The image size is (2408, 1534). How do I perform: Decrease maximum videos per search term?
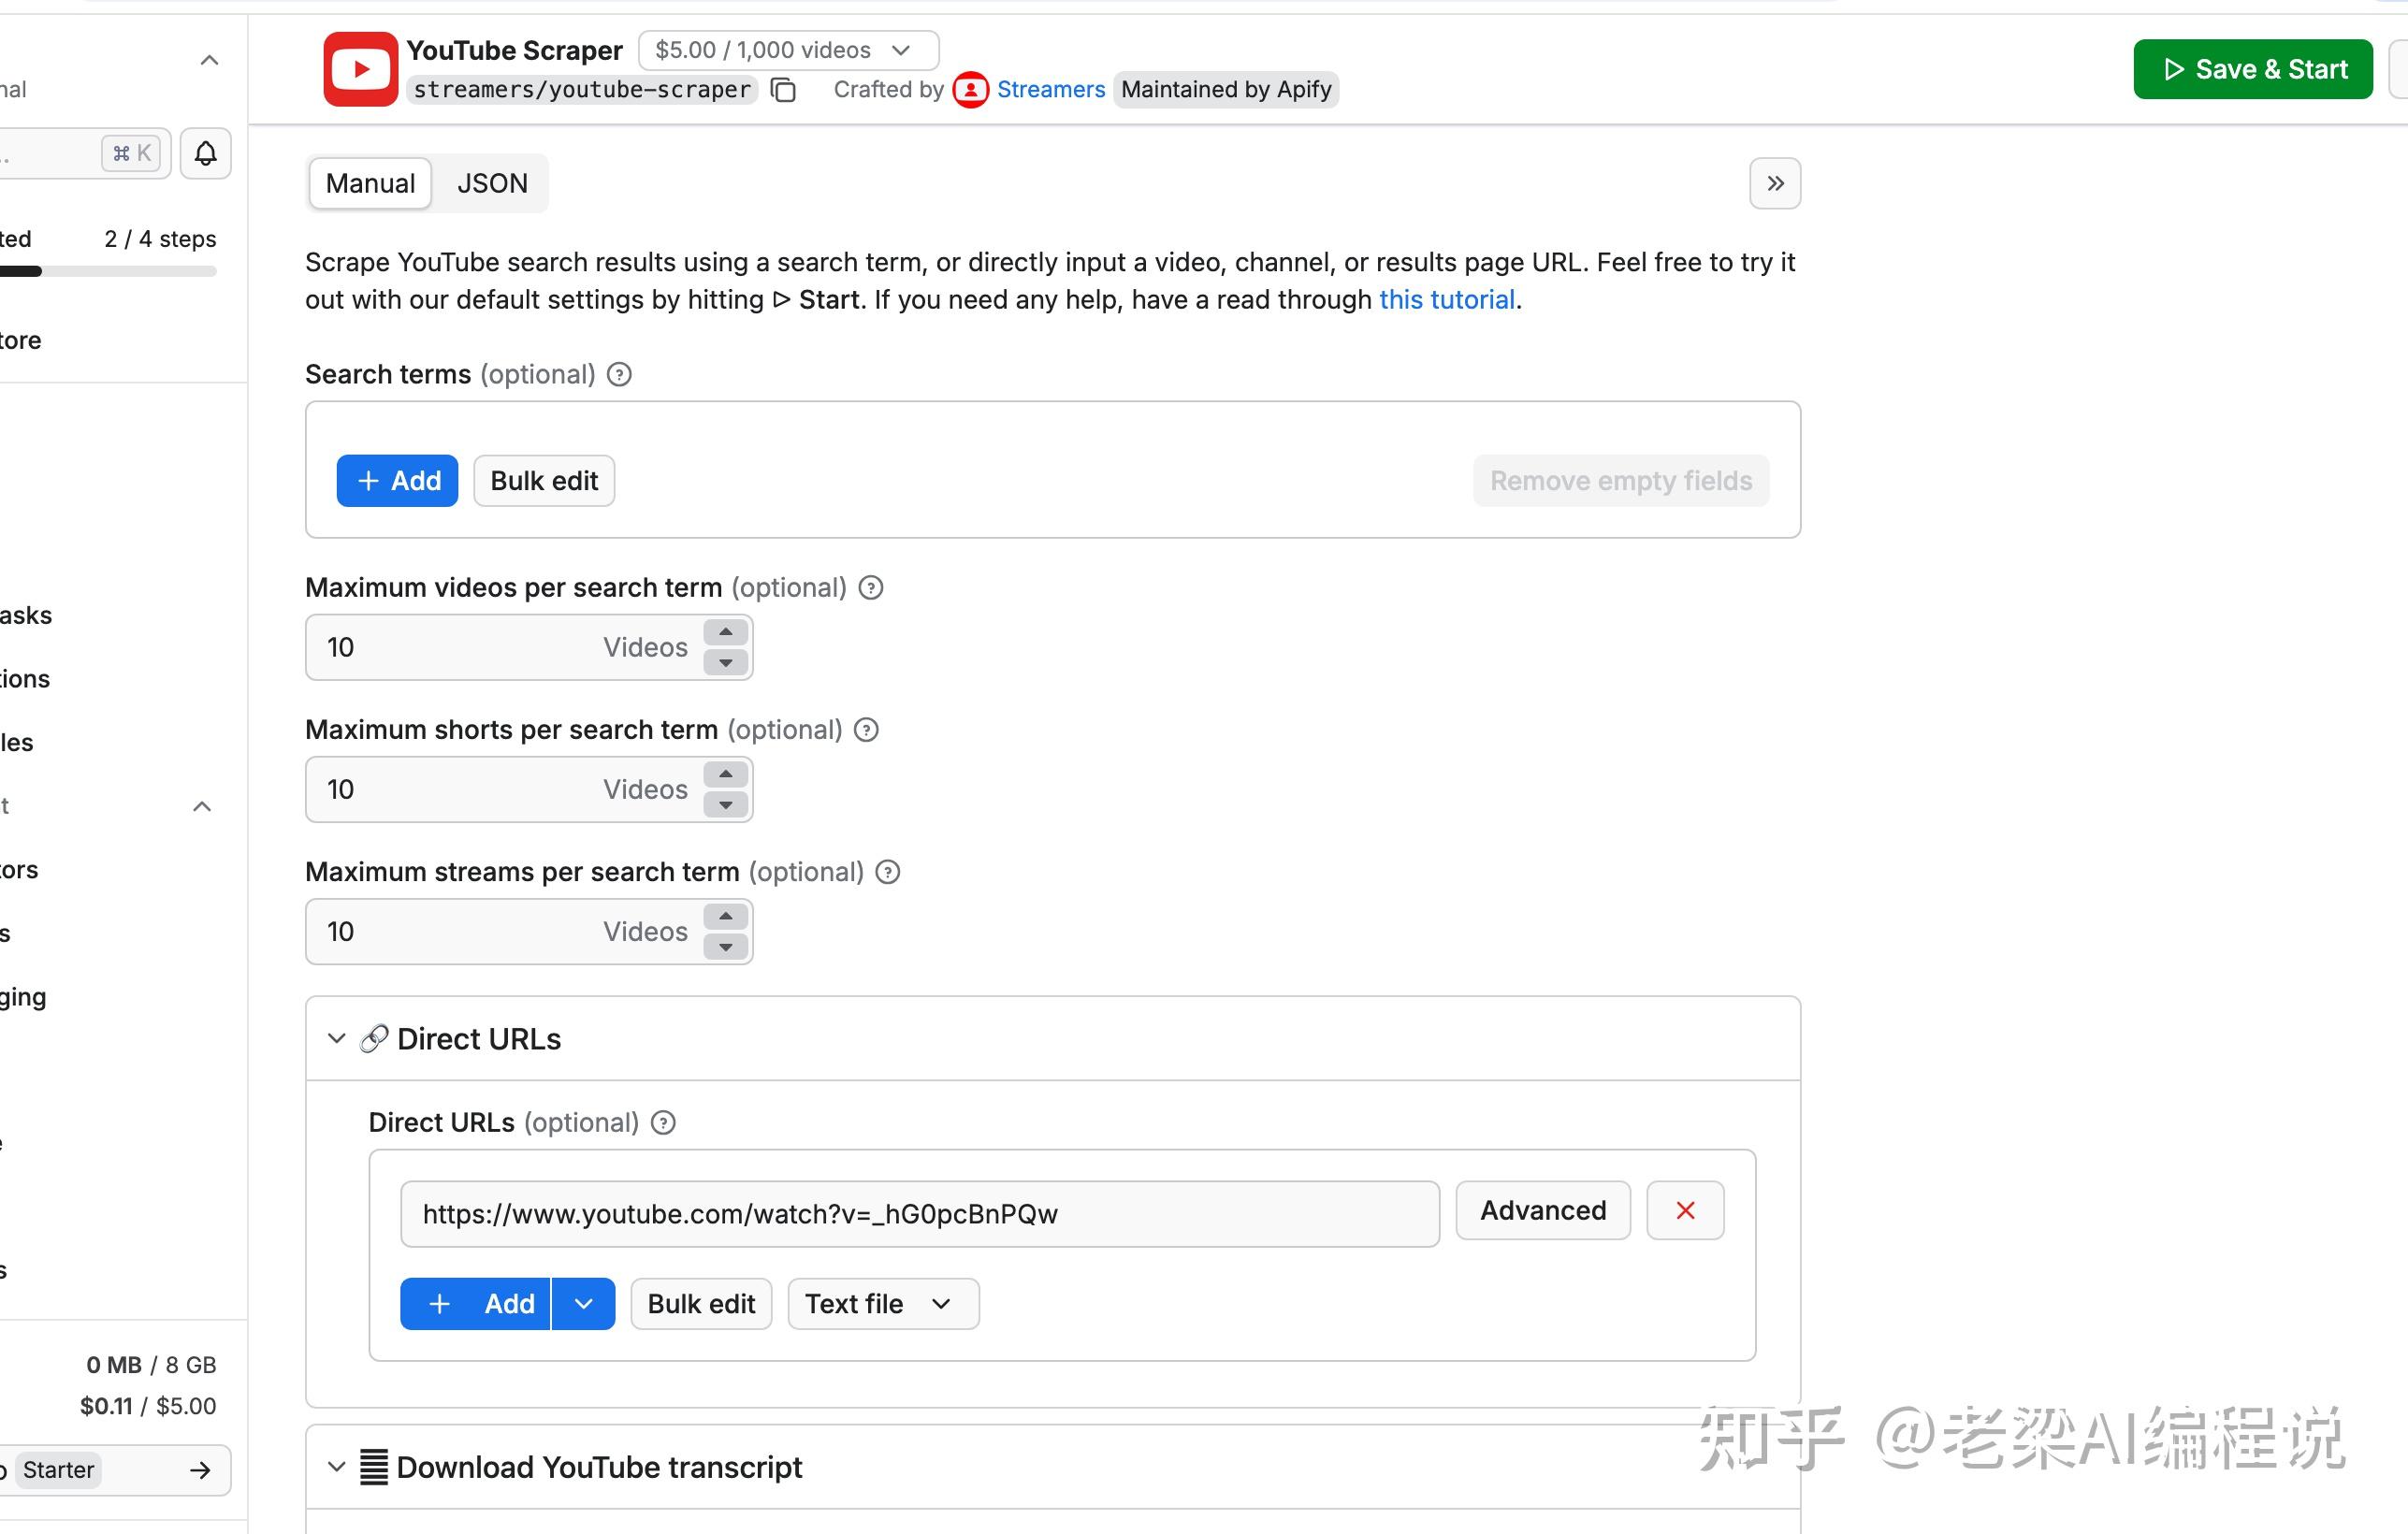click(726, 662)
